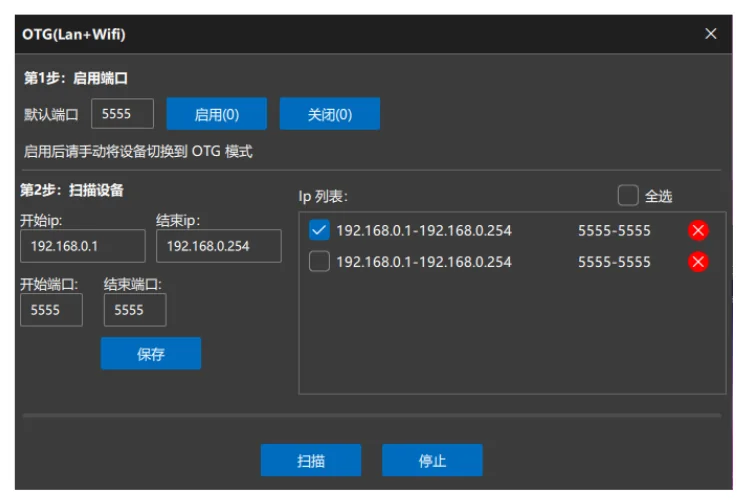Toggle the 全选 select-all checkbox
Screen dimensions: 747x504
628,195
